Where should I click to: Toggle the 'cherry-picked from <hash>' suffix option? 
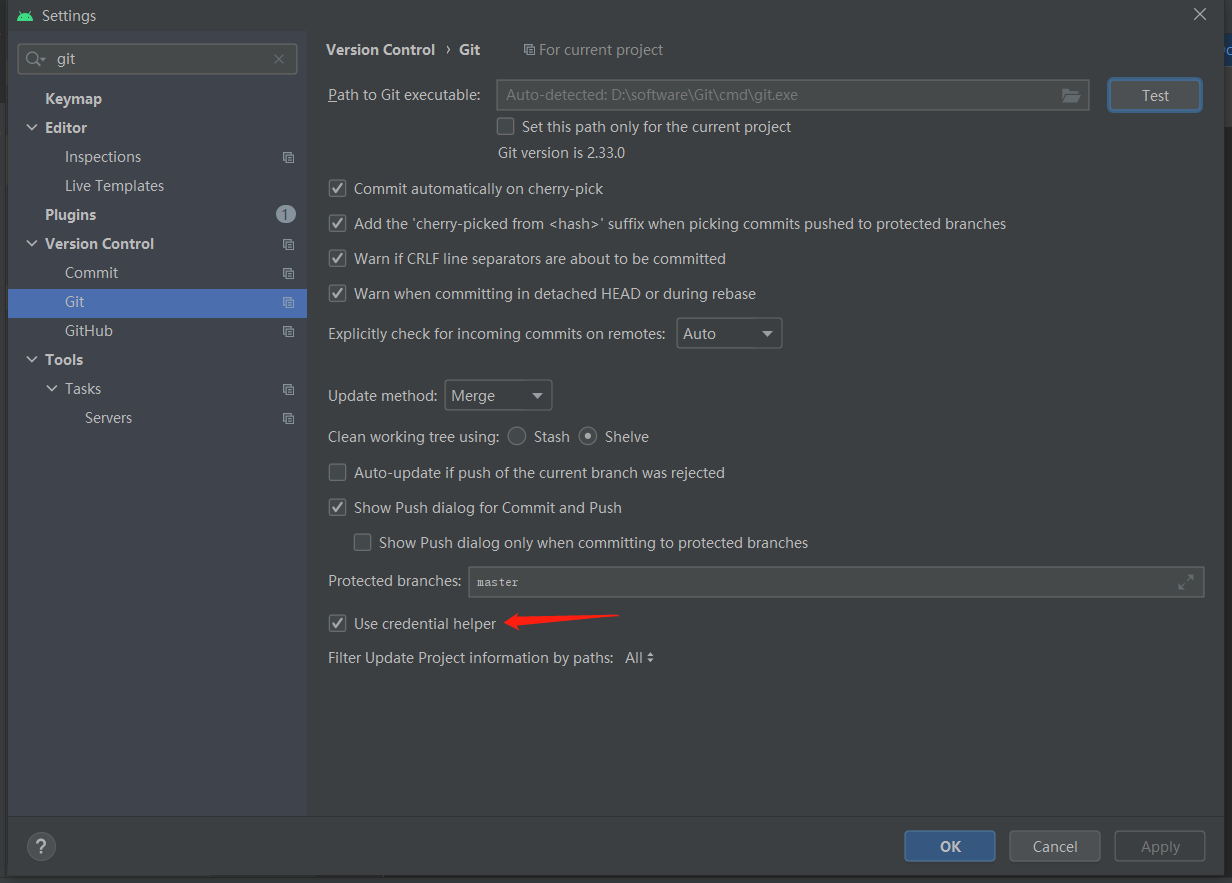(x=338, y=223)
